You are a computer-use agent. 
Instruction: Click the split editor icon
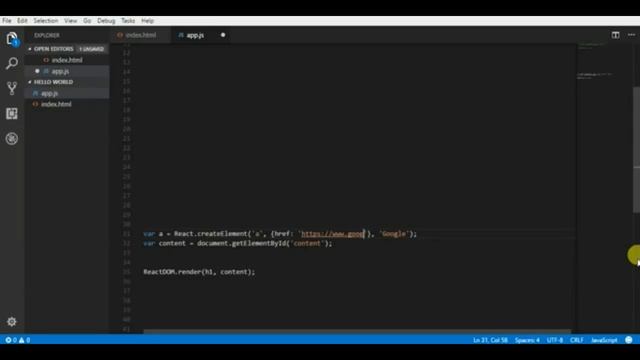coord(616,35)
